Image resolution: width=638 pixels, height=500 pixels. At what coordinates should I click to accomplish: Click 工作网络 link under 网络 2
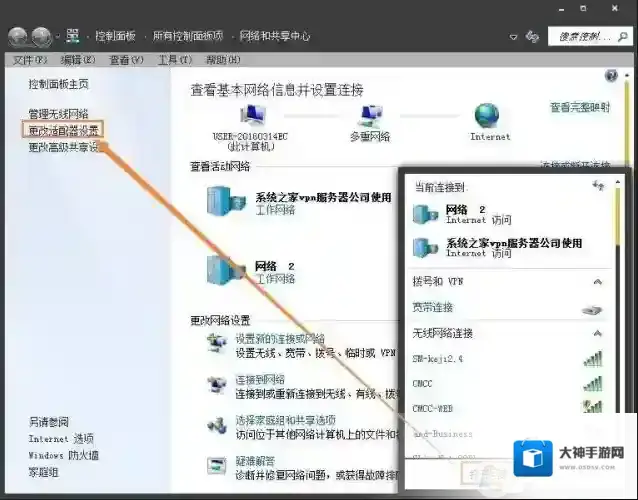click(x=275, y=279)
